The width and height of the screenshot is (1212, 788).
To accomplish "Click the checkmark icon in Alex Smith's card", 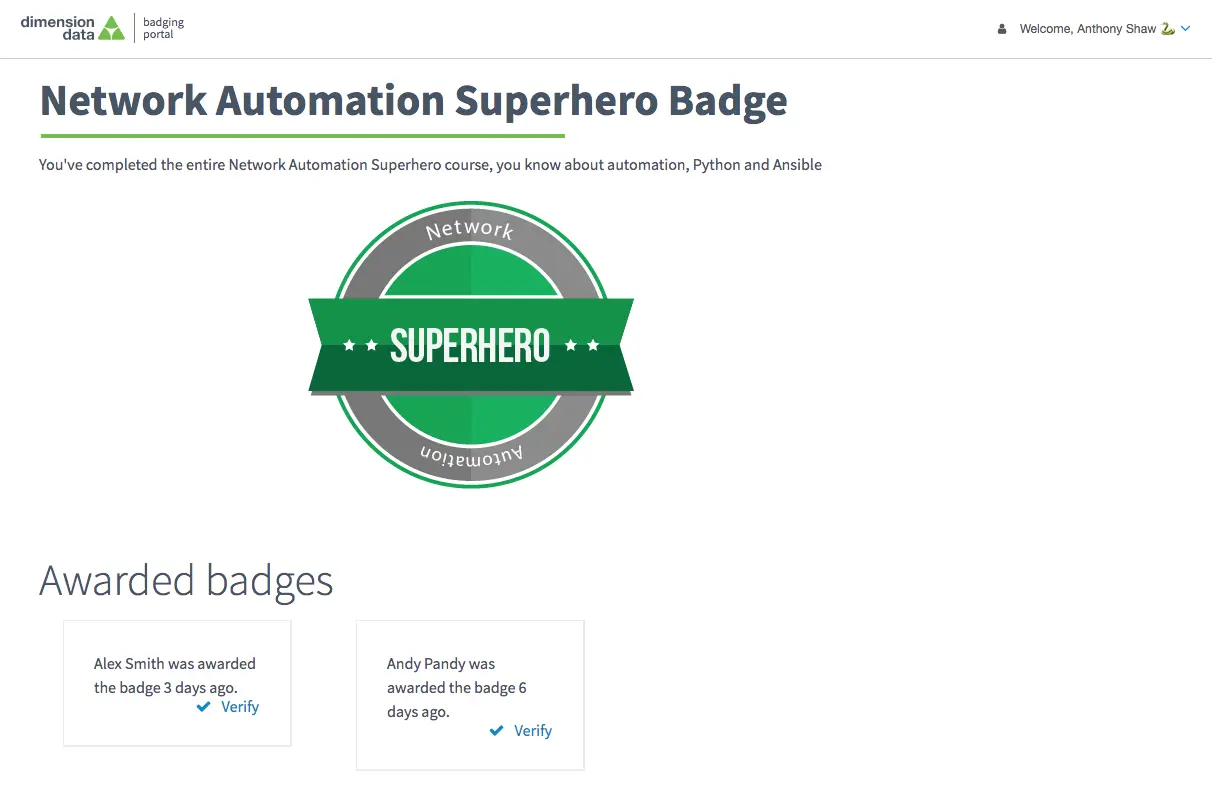I will 204,707.
